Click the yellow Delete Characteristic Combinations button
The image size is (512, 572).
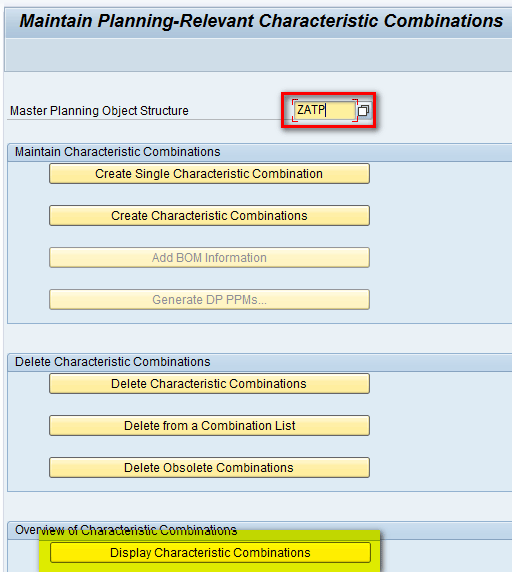(x=209, y=383)
